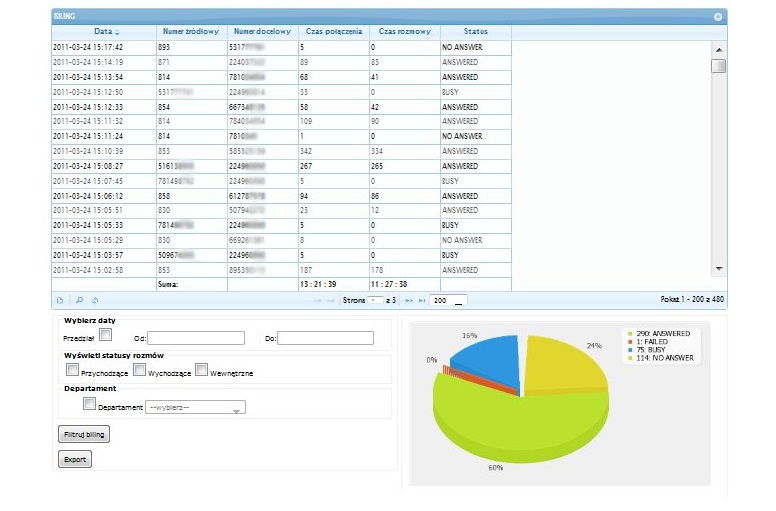Click the vertical scrollbar thumb
The height and width of the screenshot is (511, 776).
[x=719, y=66]
